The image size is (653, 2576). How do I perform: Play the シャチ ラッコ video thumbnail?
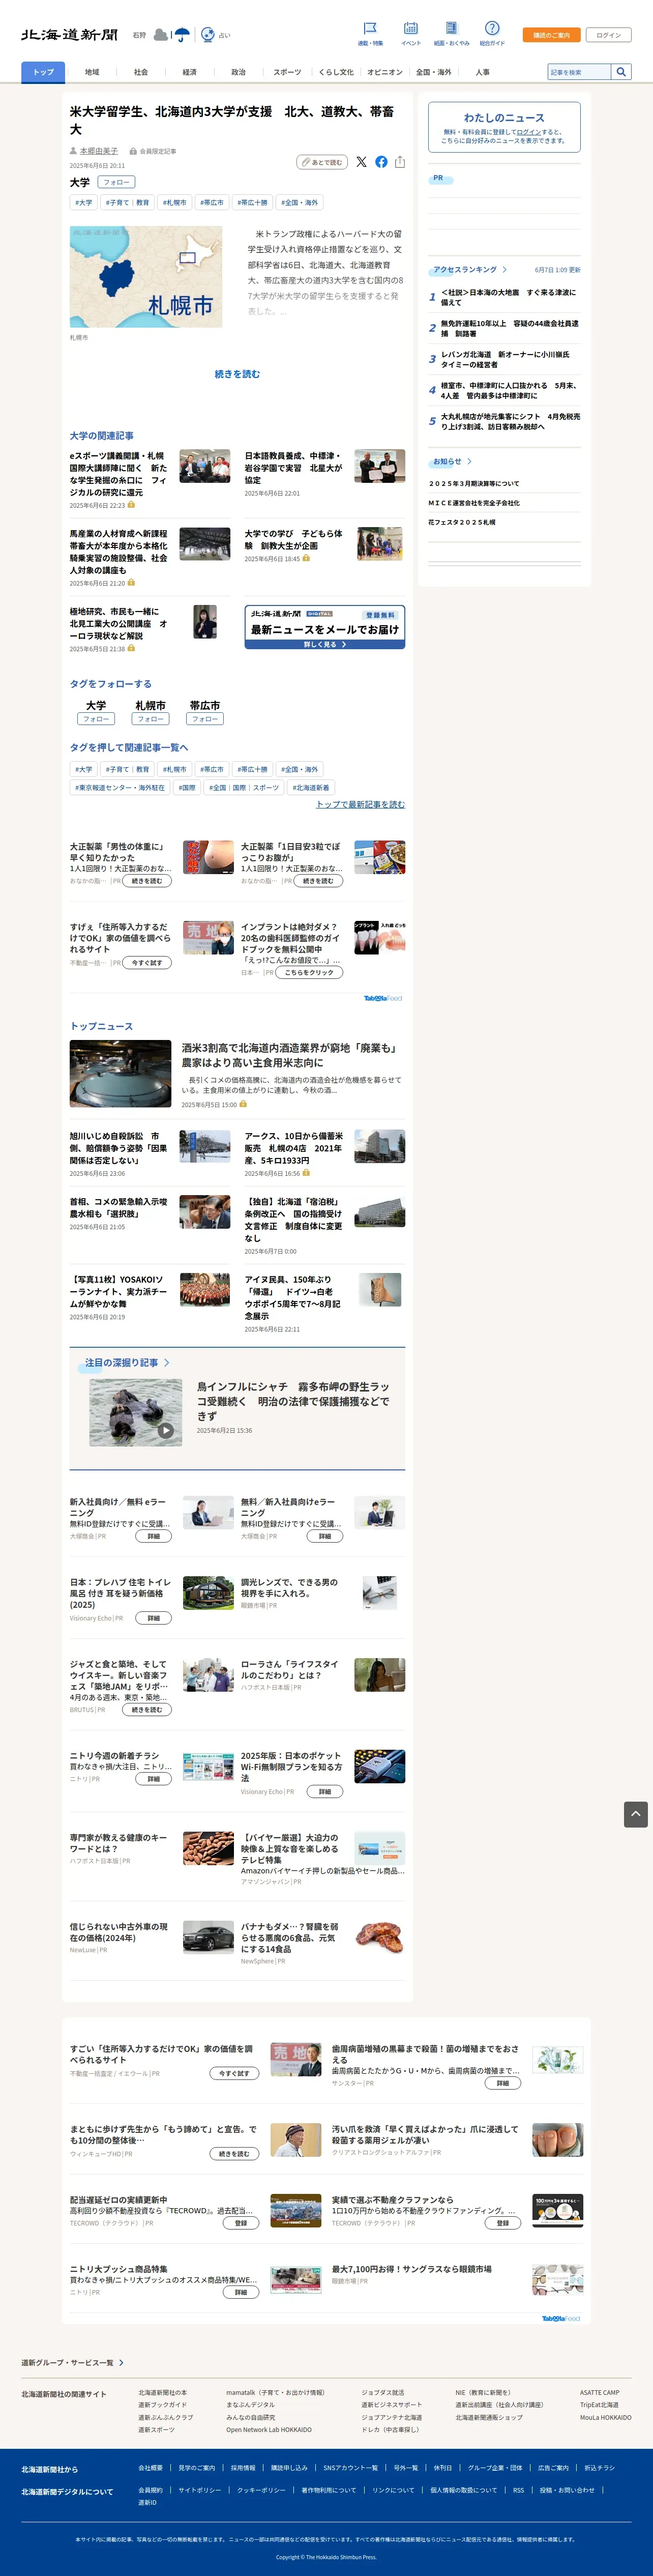click(x=136, y=1412)
